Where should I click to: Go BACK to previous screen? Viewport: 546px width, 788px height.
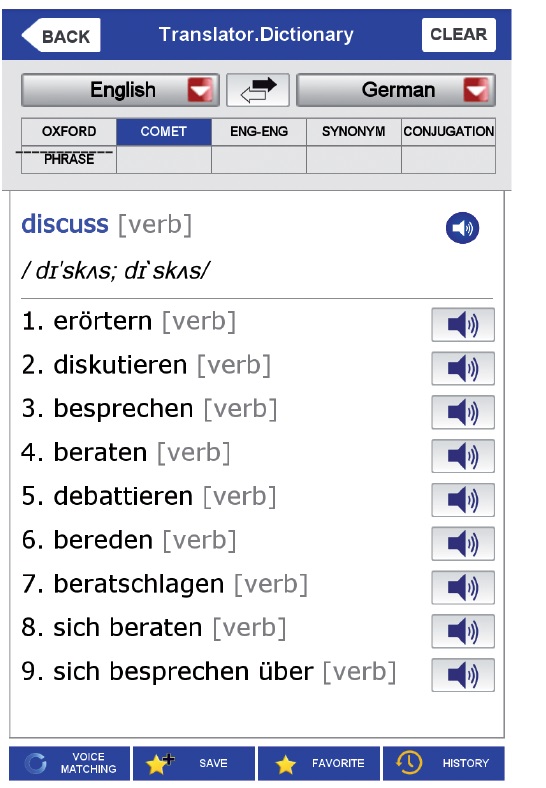[x=61, y=35]
